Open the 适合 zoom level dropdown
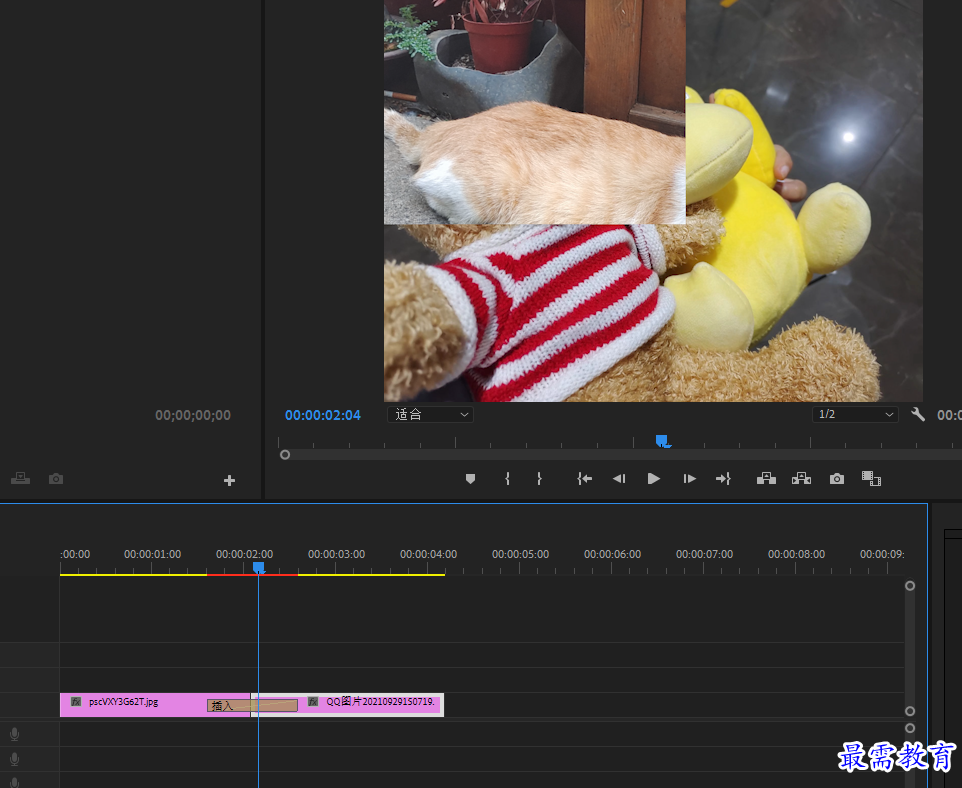The image size is (962, 788). (x=430, y=414)
